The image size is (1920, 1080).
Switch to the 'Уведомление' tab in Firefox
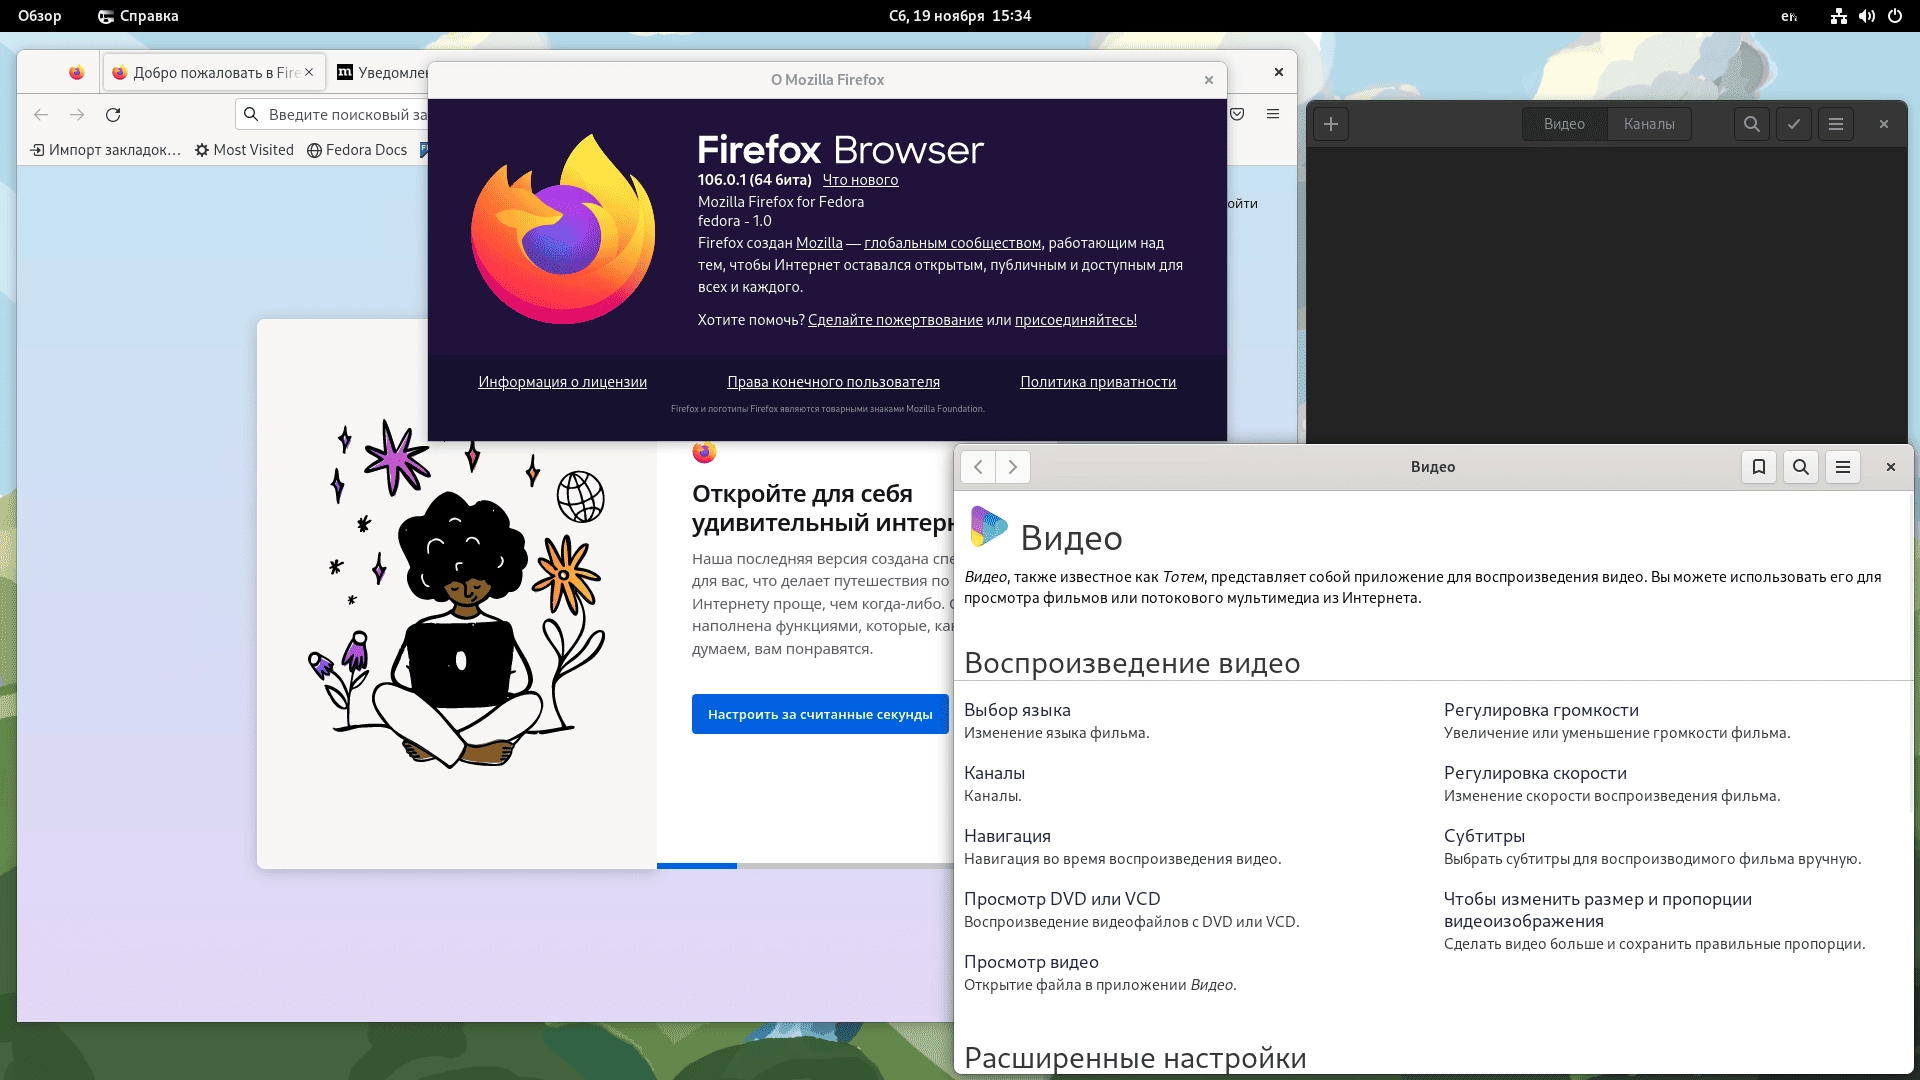383,72
